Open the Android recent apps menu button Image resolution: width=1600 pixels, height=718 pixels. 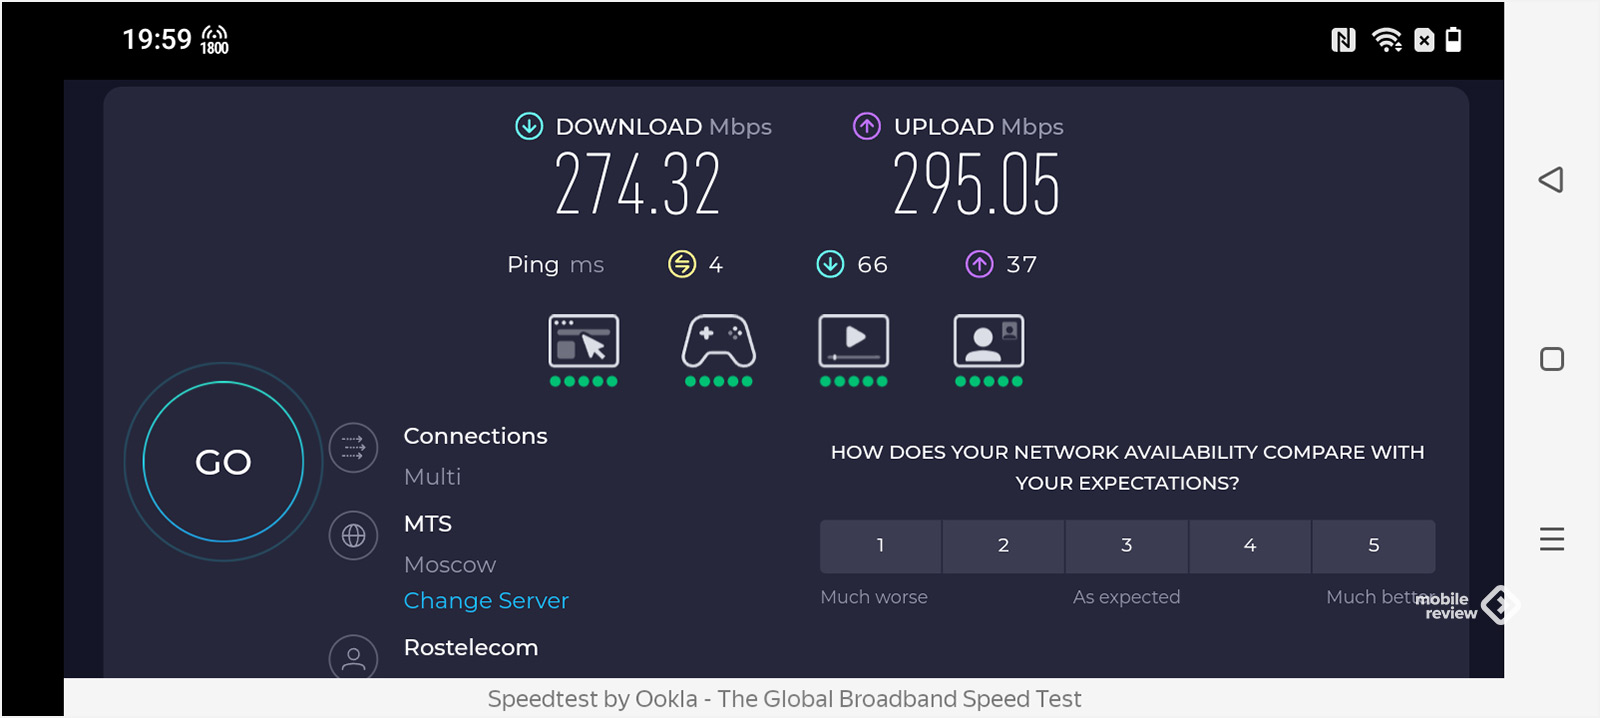(1552, 539)
